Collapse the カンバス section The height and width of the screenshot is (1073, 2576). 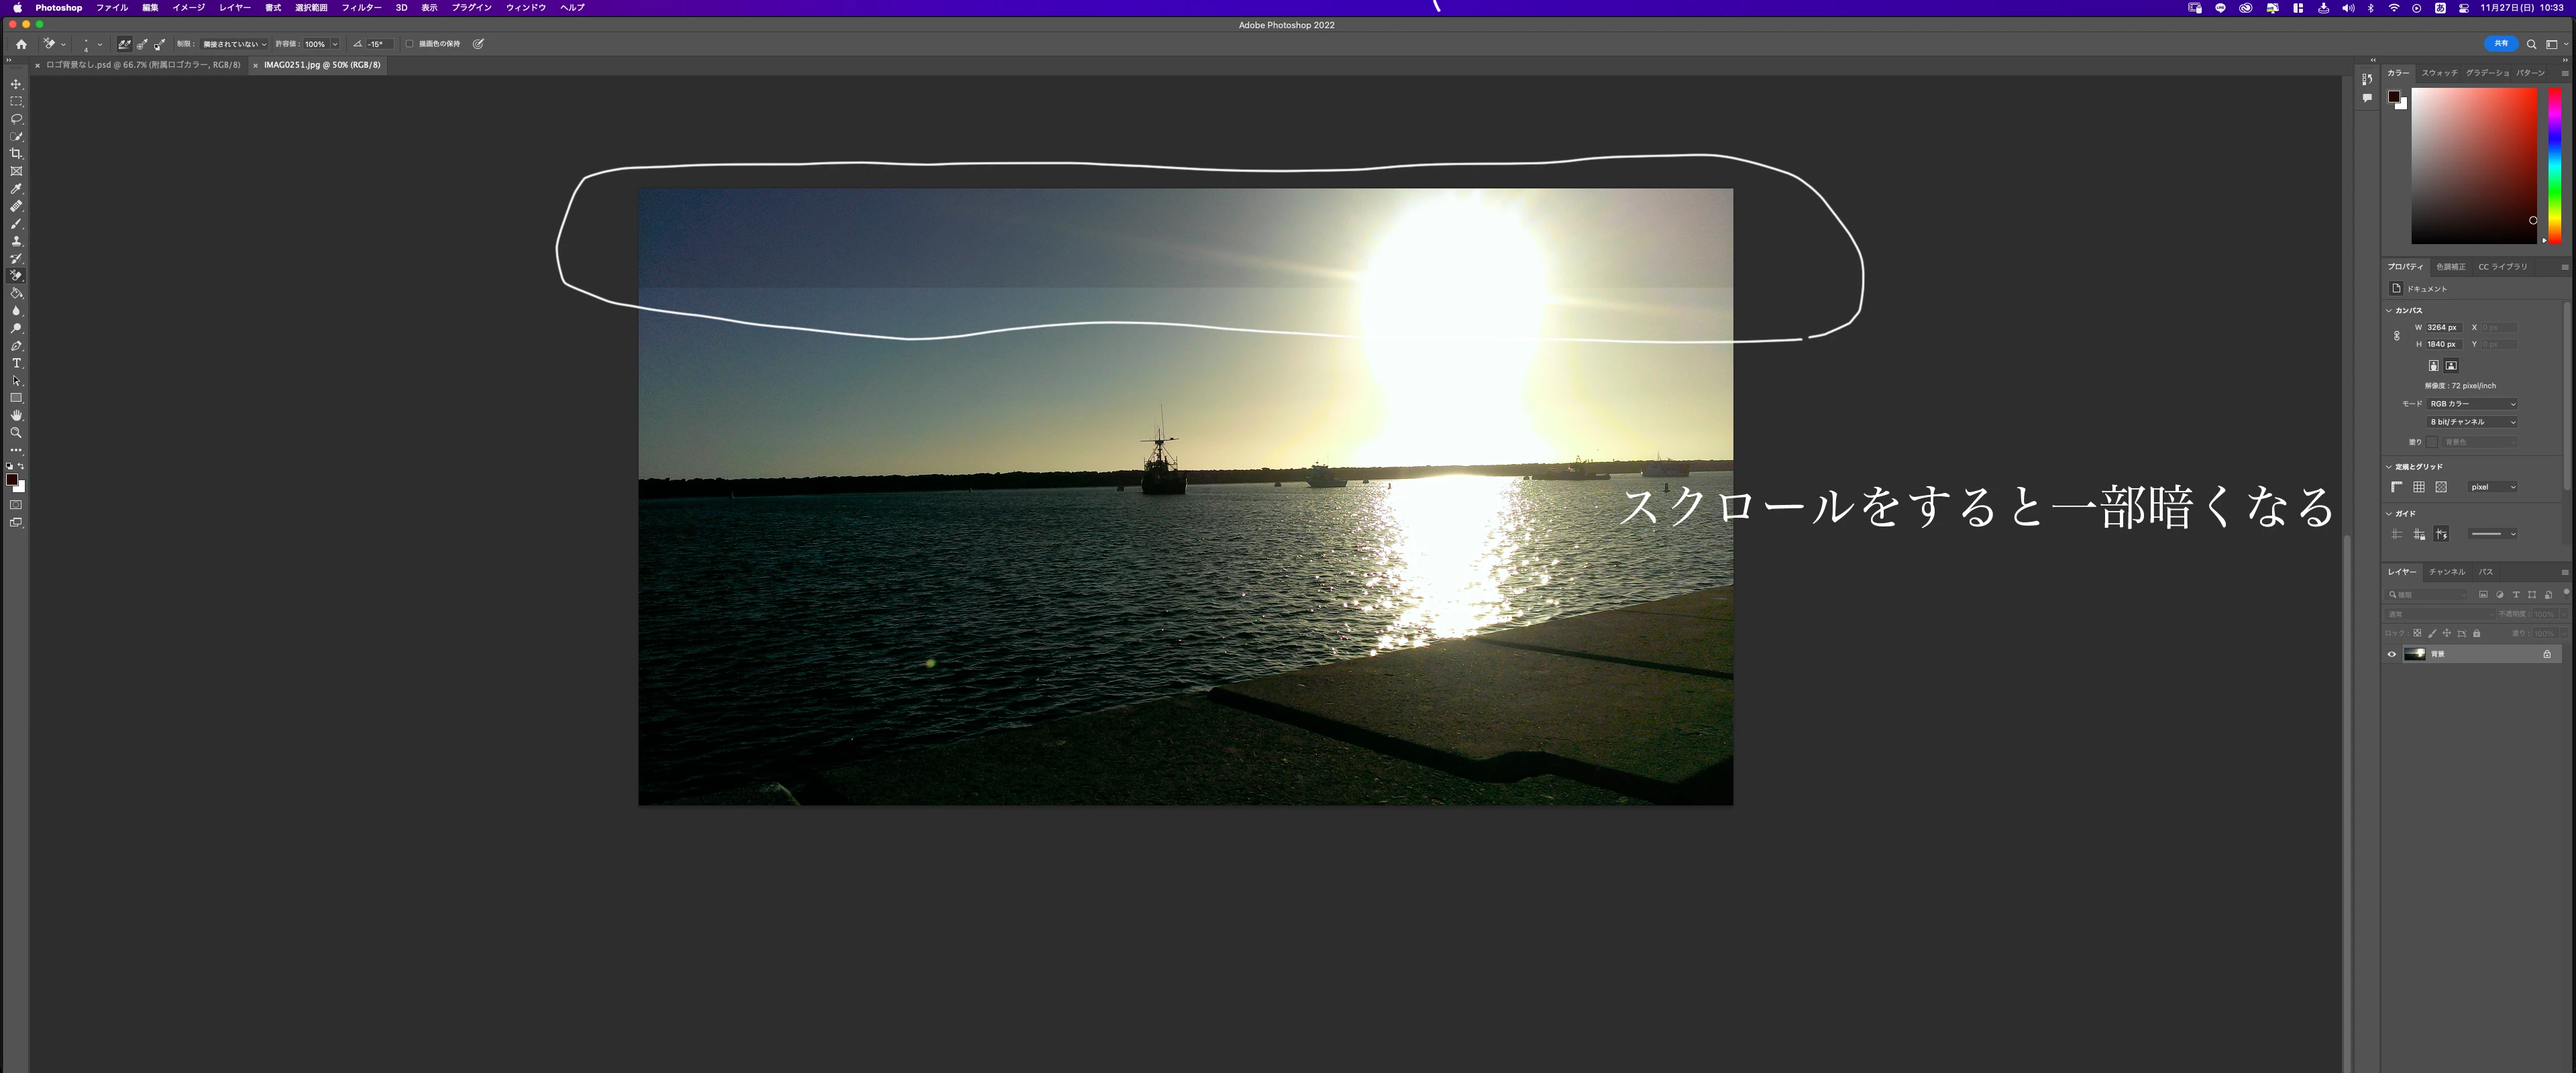click(x=2389, y=310)
